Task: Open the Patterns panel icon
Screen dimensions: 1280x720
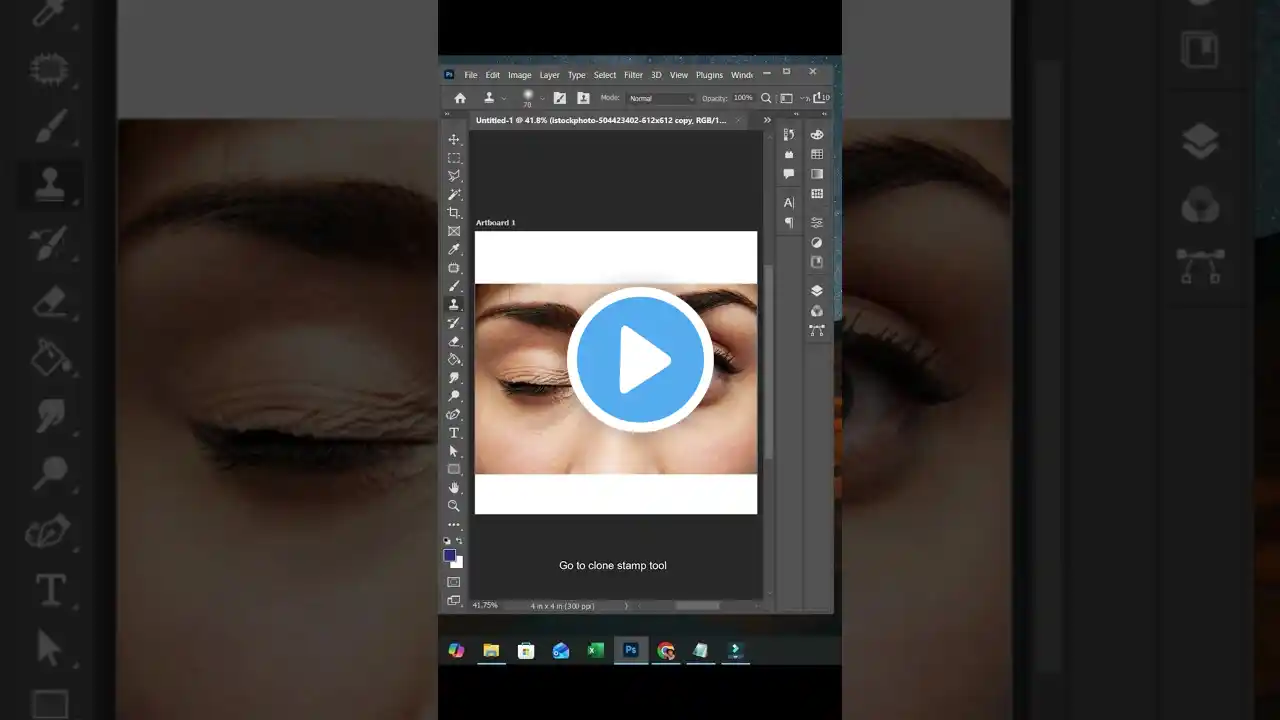Action: tap(817, 194)
